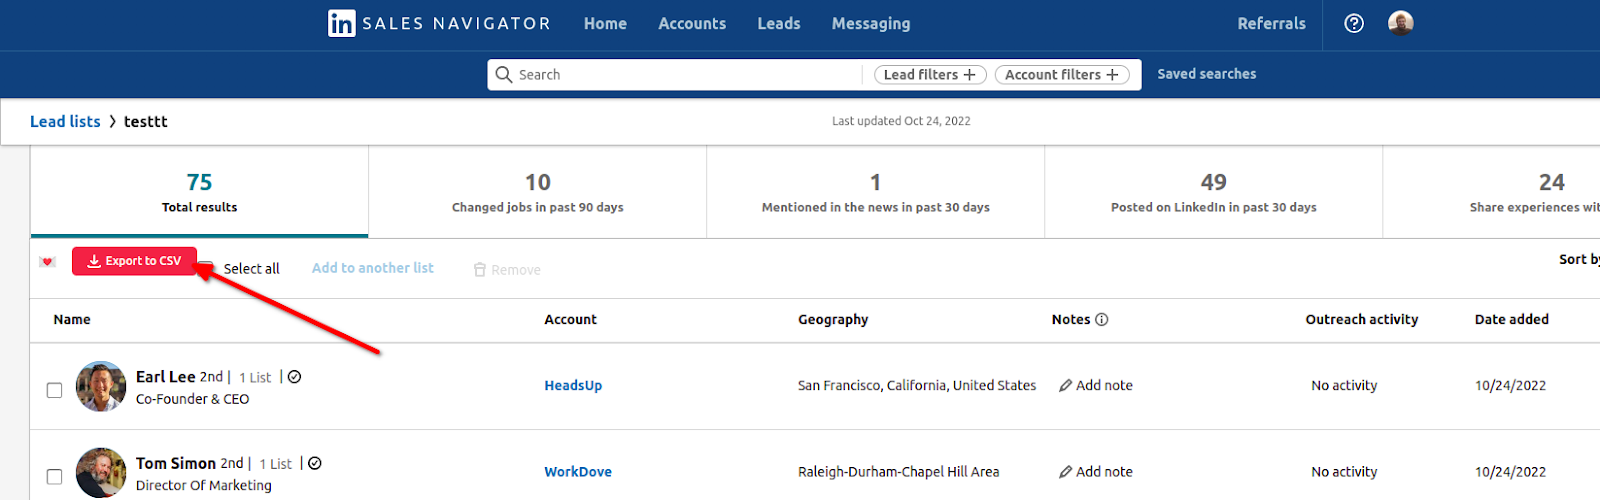Screen dimensions: 1600x500
Task: Open the help question mark icon
Action: pos(1354,23)
